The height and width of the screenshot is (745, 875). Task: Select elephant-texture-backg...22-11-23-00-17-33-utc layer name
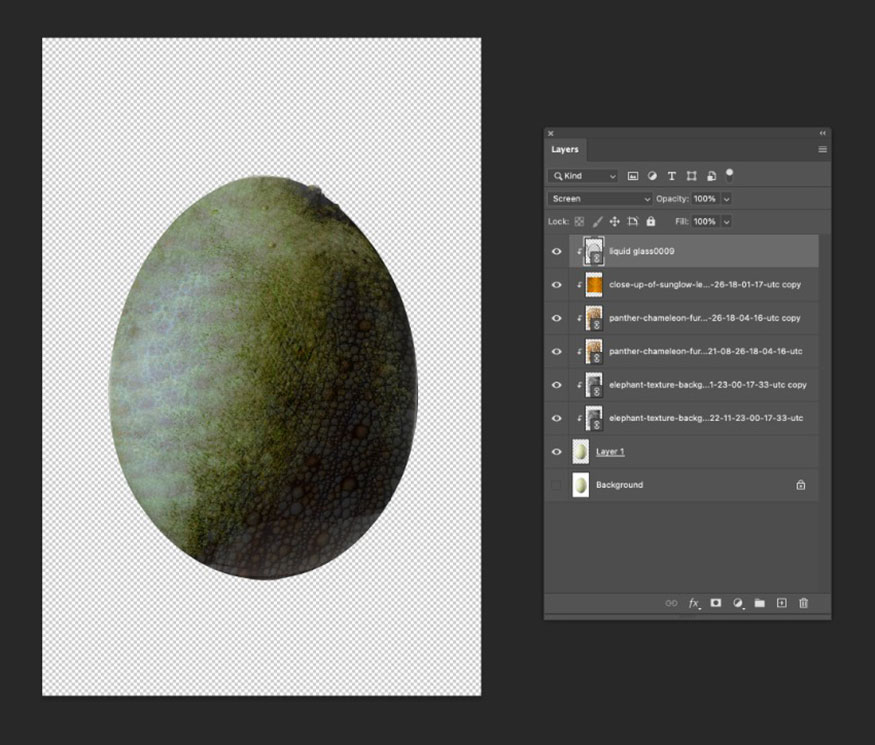point(706,418)
